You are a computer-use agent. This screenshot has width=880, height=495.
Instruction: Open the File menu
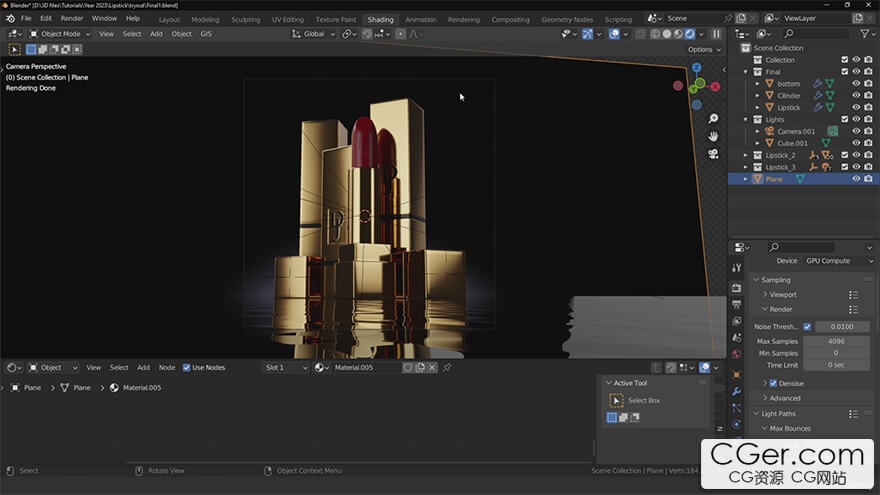coord(26,19)
